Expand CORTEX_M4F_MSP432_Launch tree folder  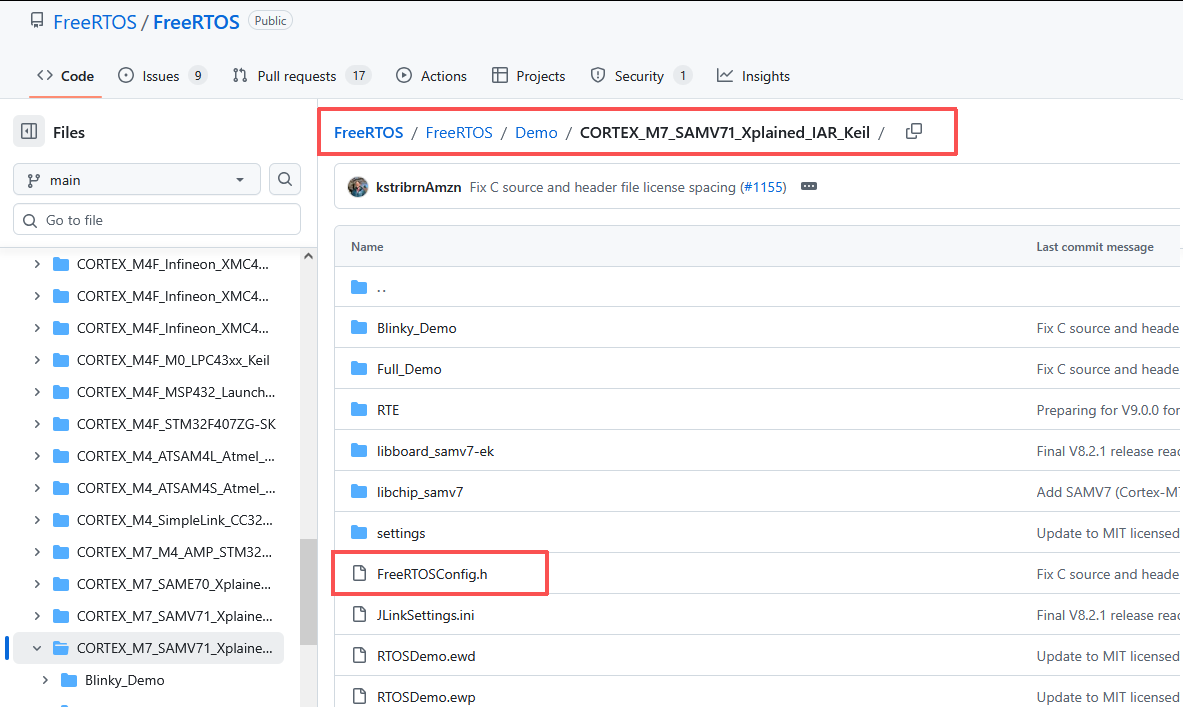tap(37, 392)
